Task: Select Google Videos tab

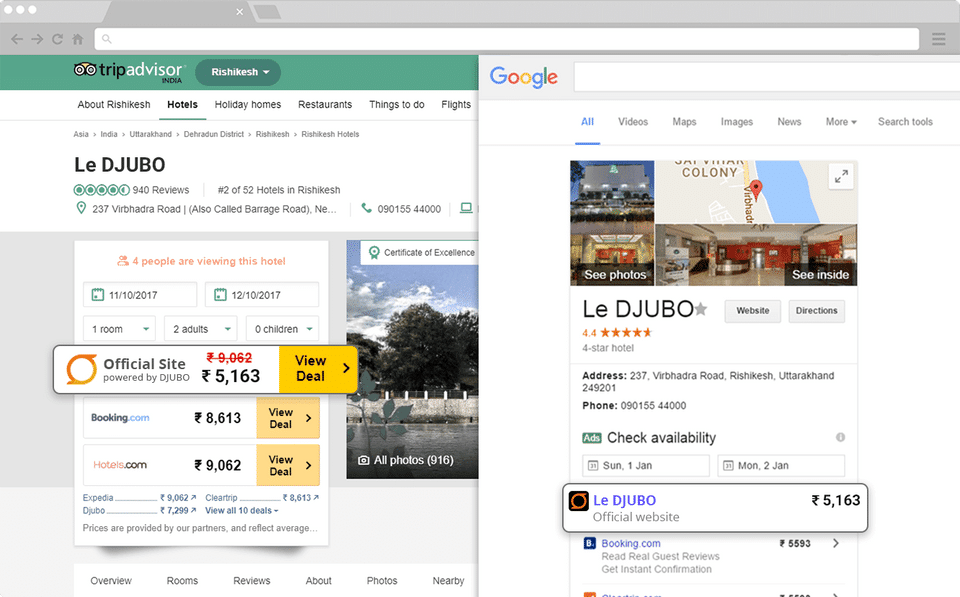Action: 633,122
